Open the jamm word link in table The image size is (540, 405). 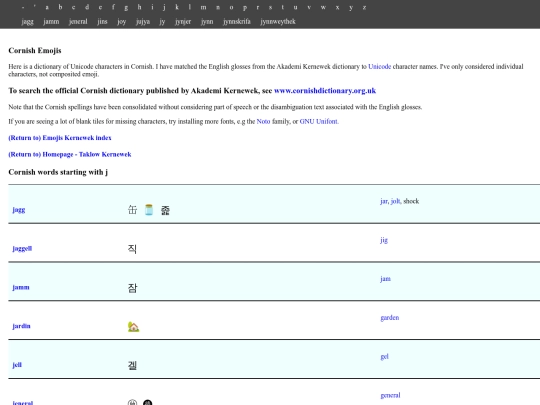click(21, 287)
